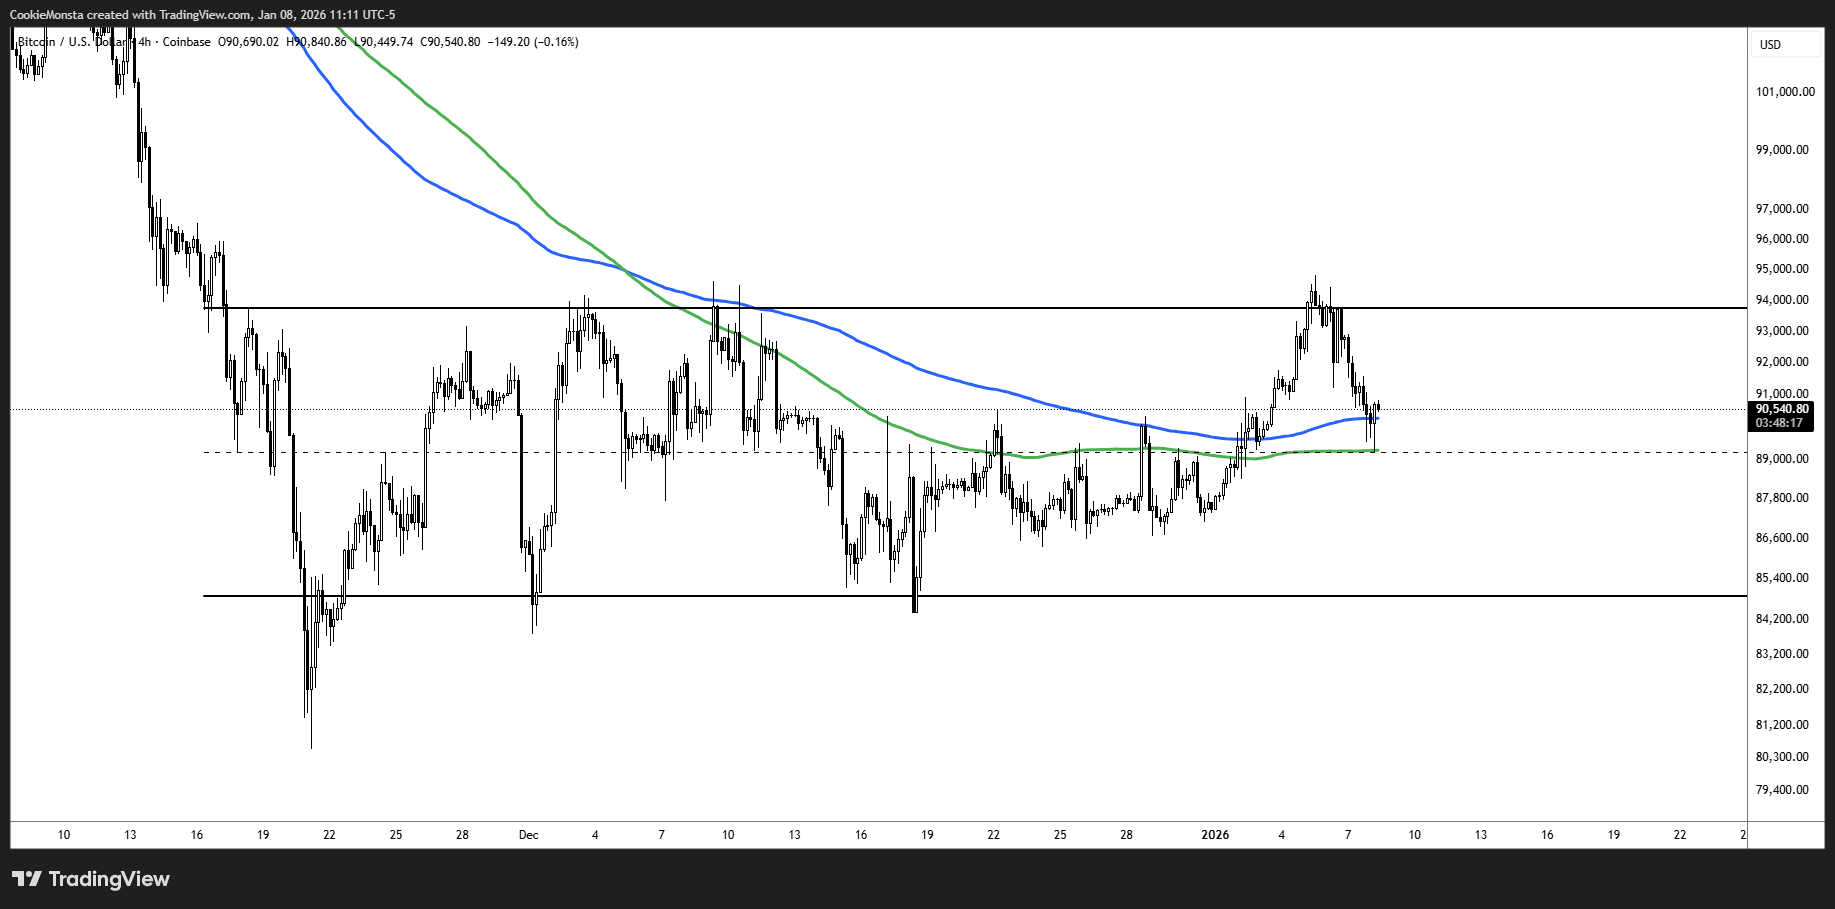Select the 4h interval label in legend
The height and width of the screenshot is (909, 1835).
tap(144, 42)
